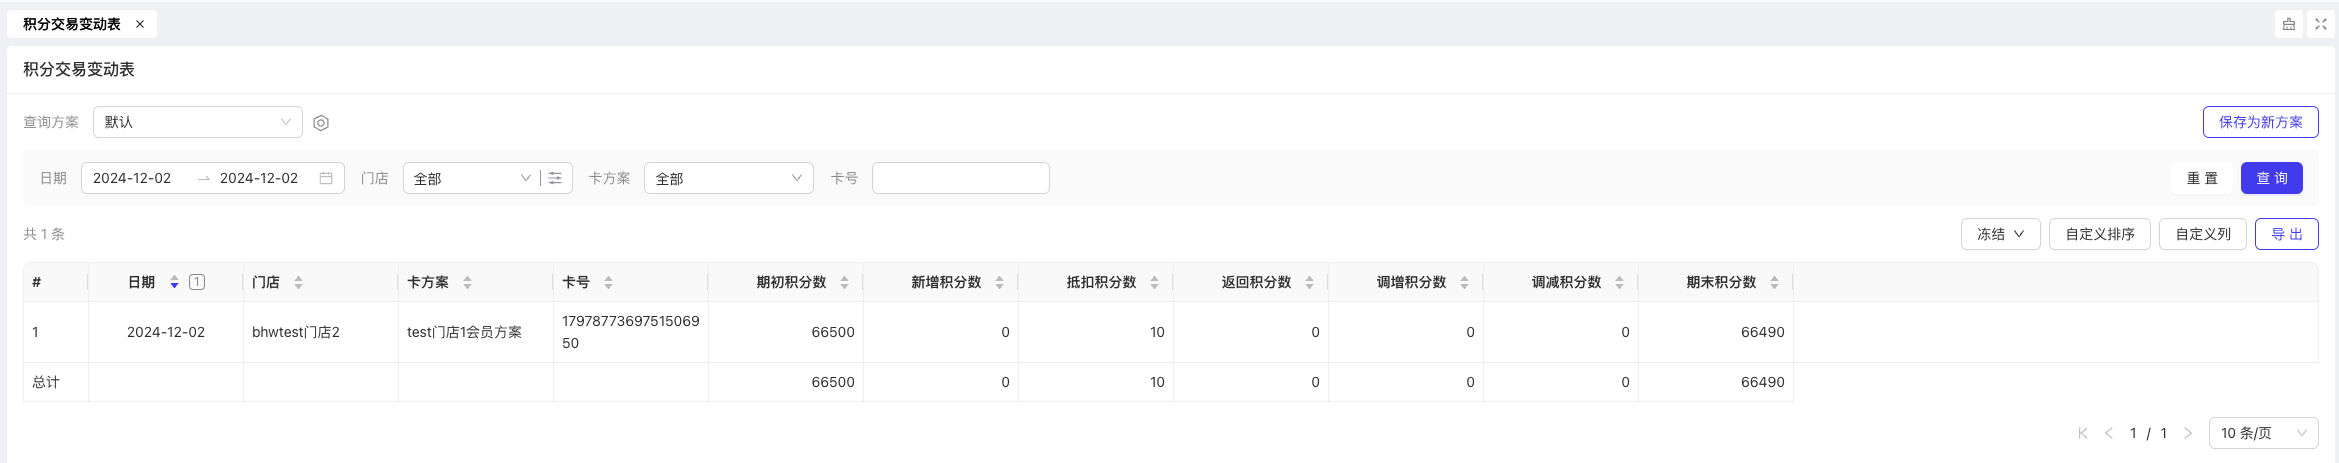
Task: Click 保存为新方案 button
Action: (2261, 122)
